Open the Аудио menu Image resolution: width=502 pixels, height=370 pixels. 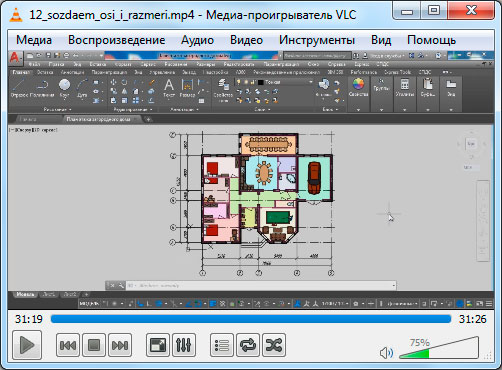click(x=197, y=40)
